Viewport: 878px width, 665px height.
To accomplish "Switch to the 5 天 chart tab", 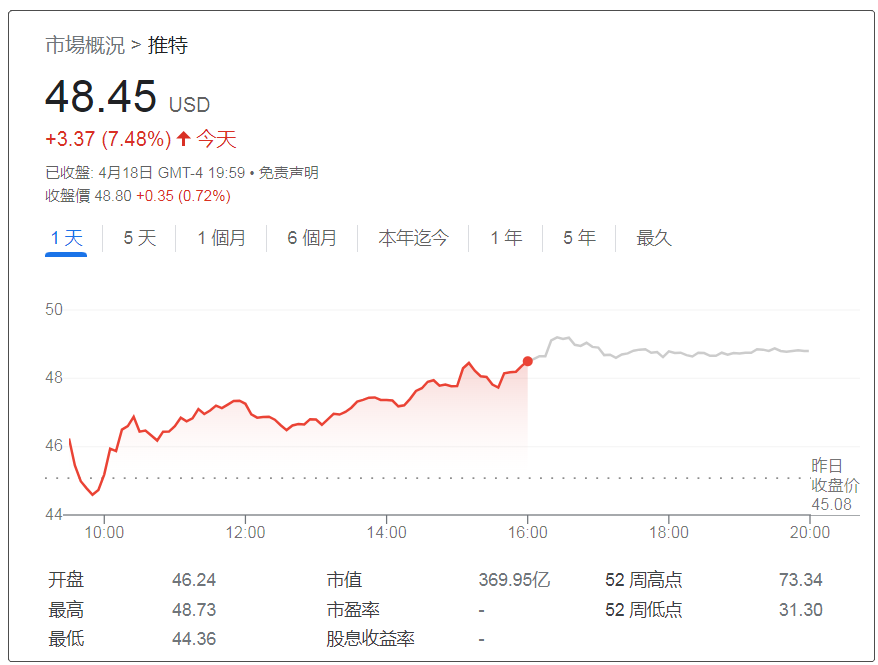I will [x=136, y=237].
